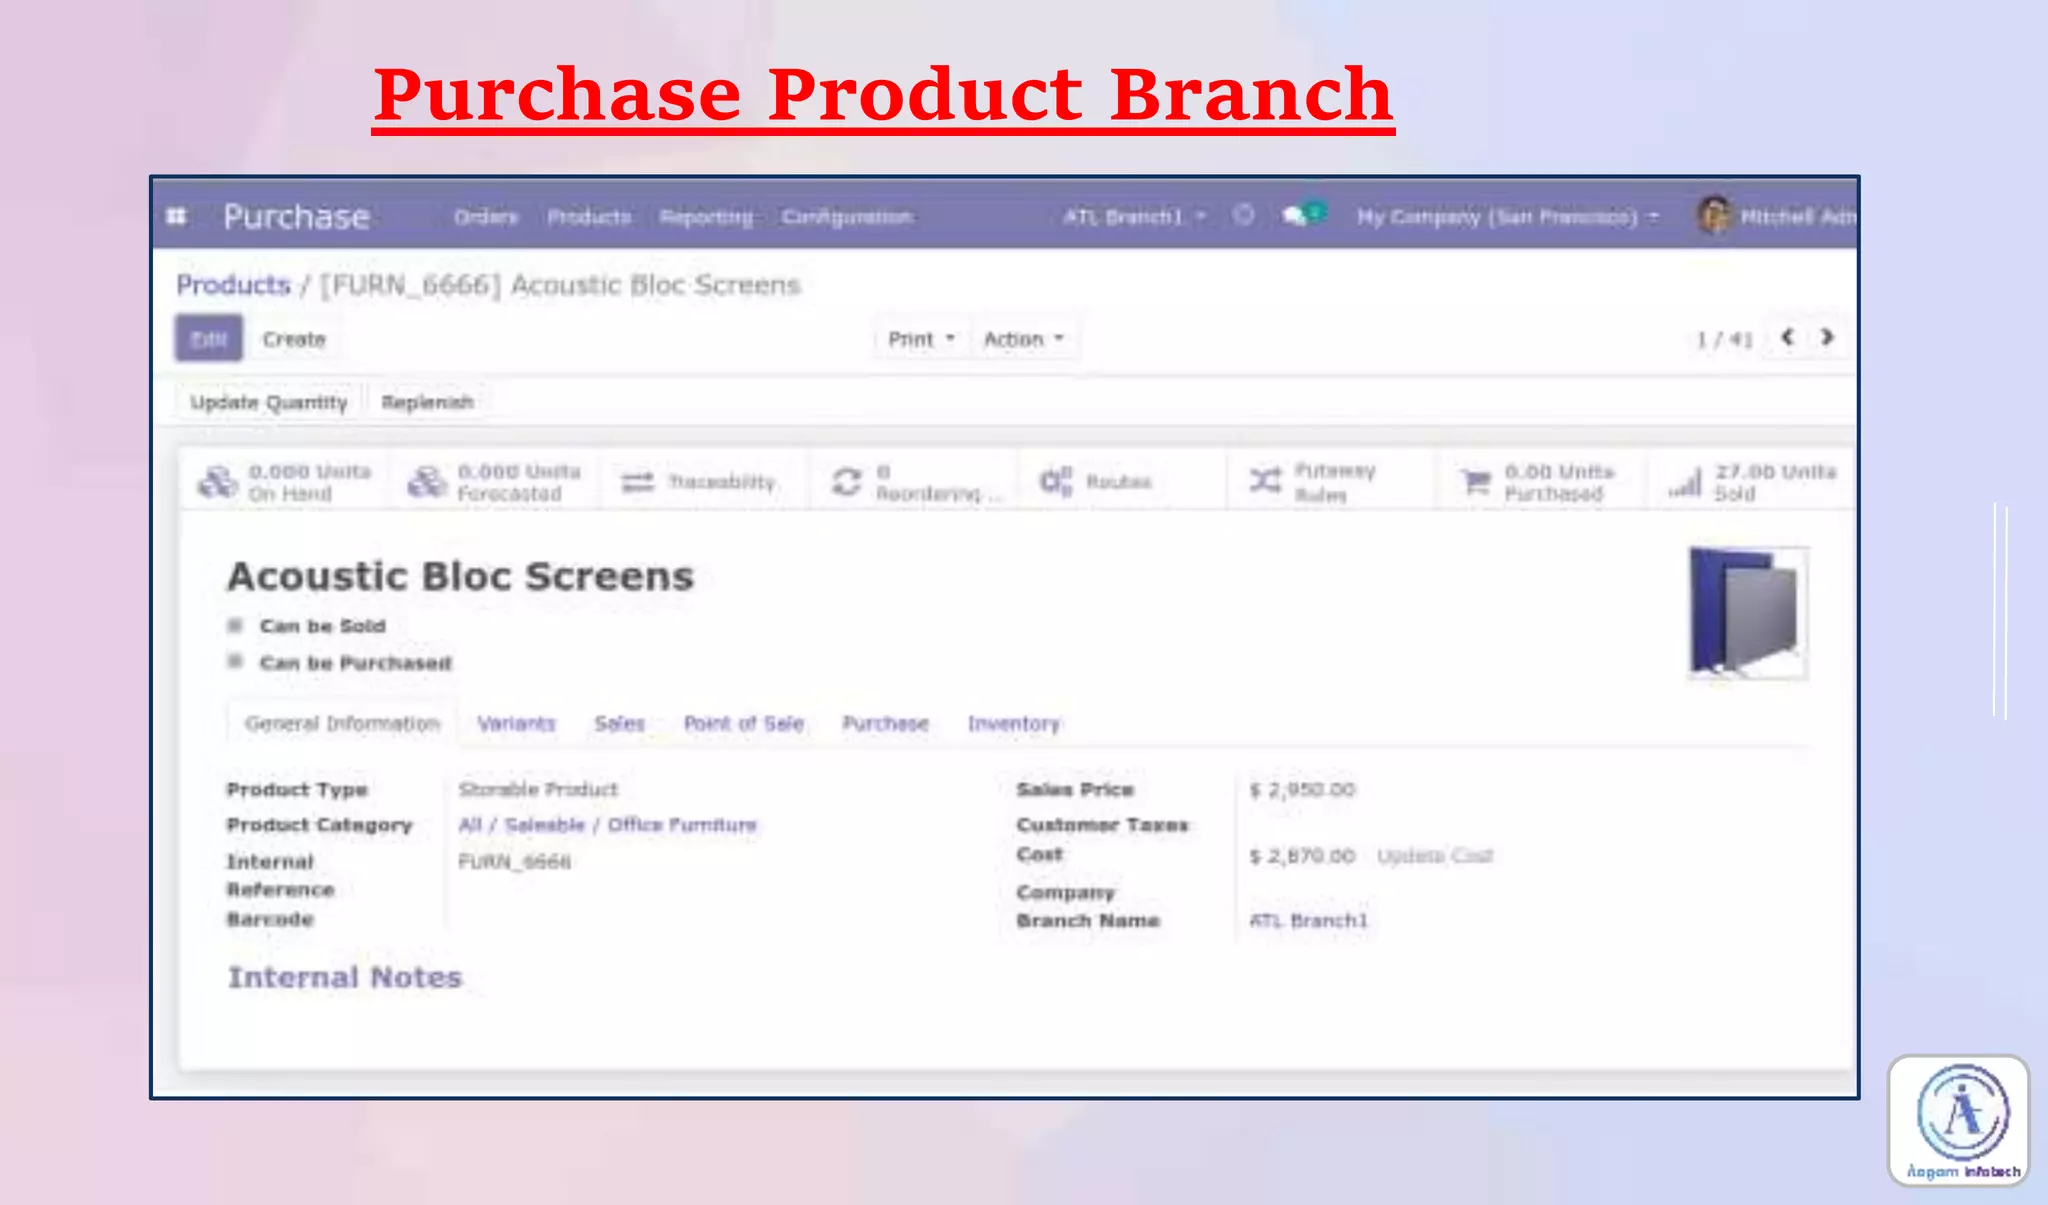This screenshot has width=2048, height=1205.
Task: Open On Hand units stat button
Action: (285, 482)
